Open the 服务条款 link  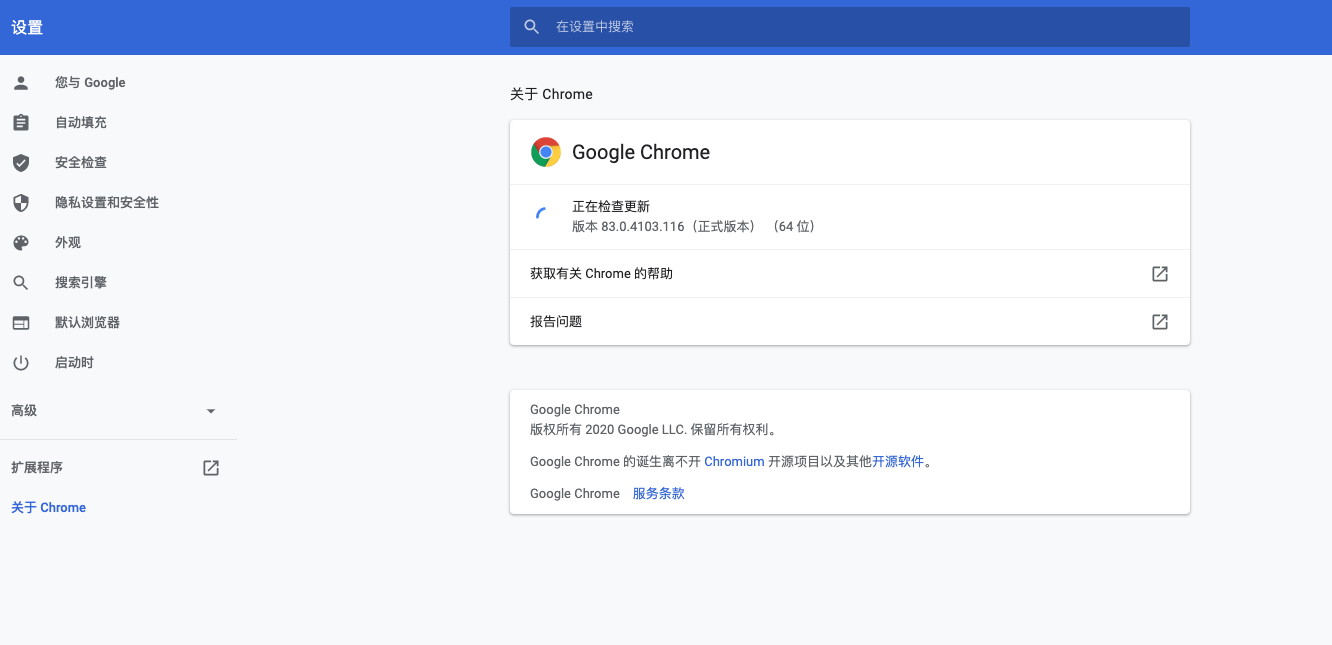[x=659, y=494]
